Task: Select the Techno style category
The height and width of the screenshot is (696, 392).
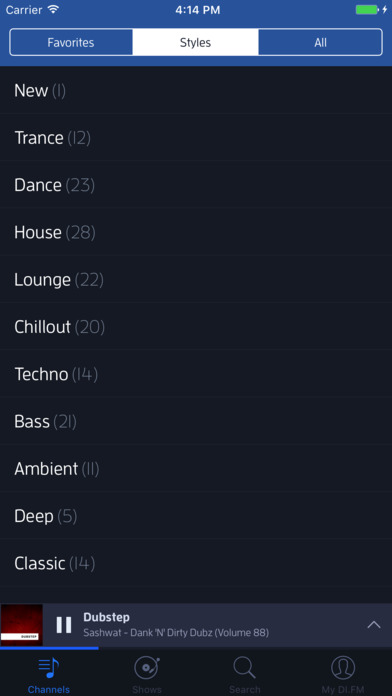Action: click(x=196, y=374)
